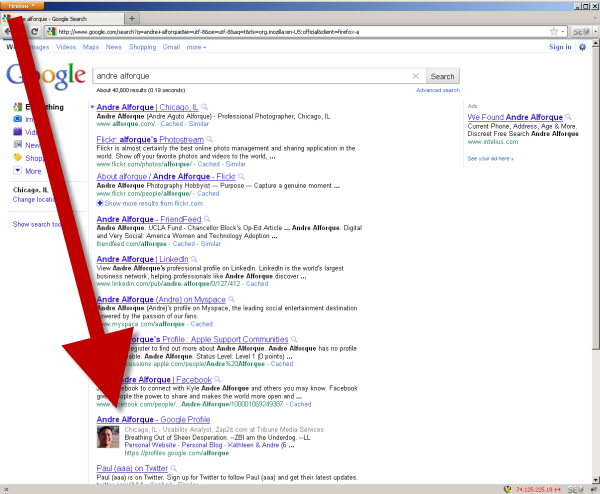
Task: Open Cached link for alforque.com result
Action: [x=172, y=124]
